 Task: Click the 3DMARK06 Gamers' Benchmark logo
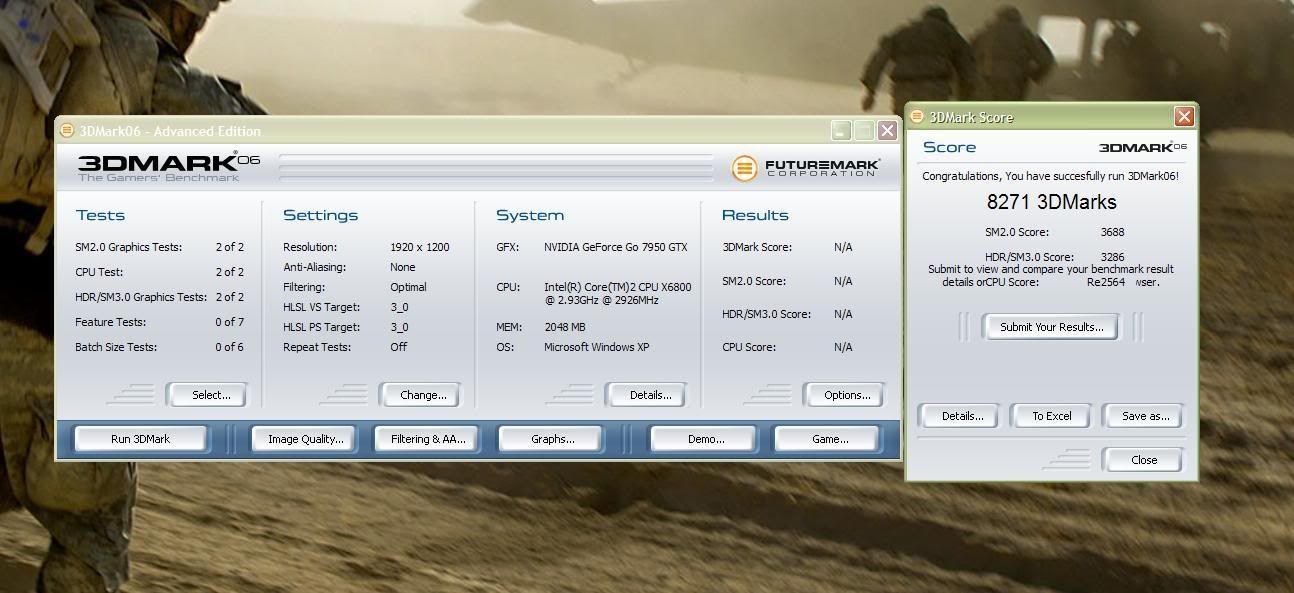[168, 167]
